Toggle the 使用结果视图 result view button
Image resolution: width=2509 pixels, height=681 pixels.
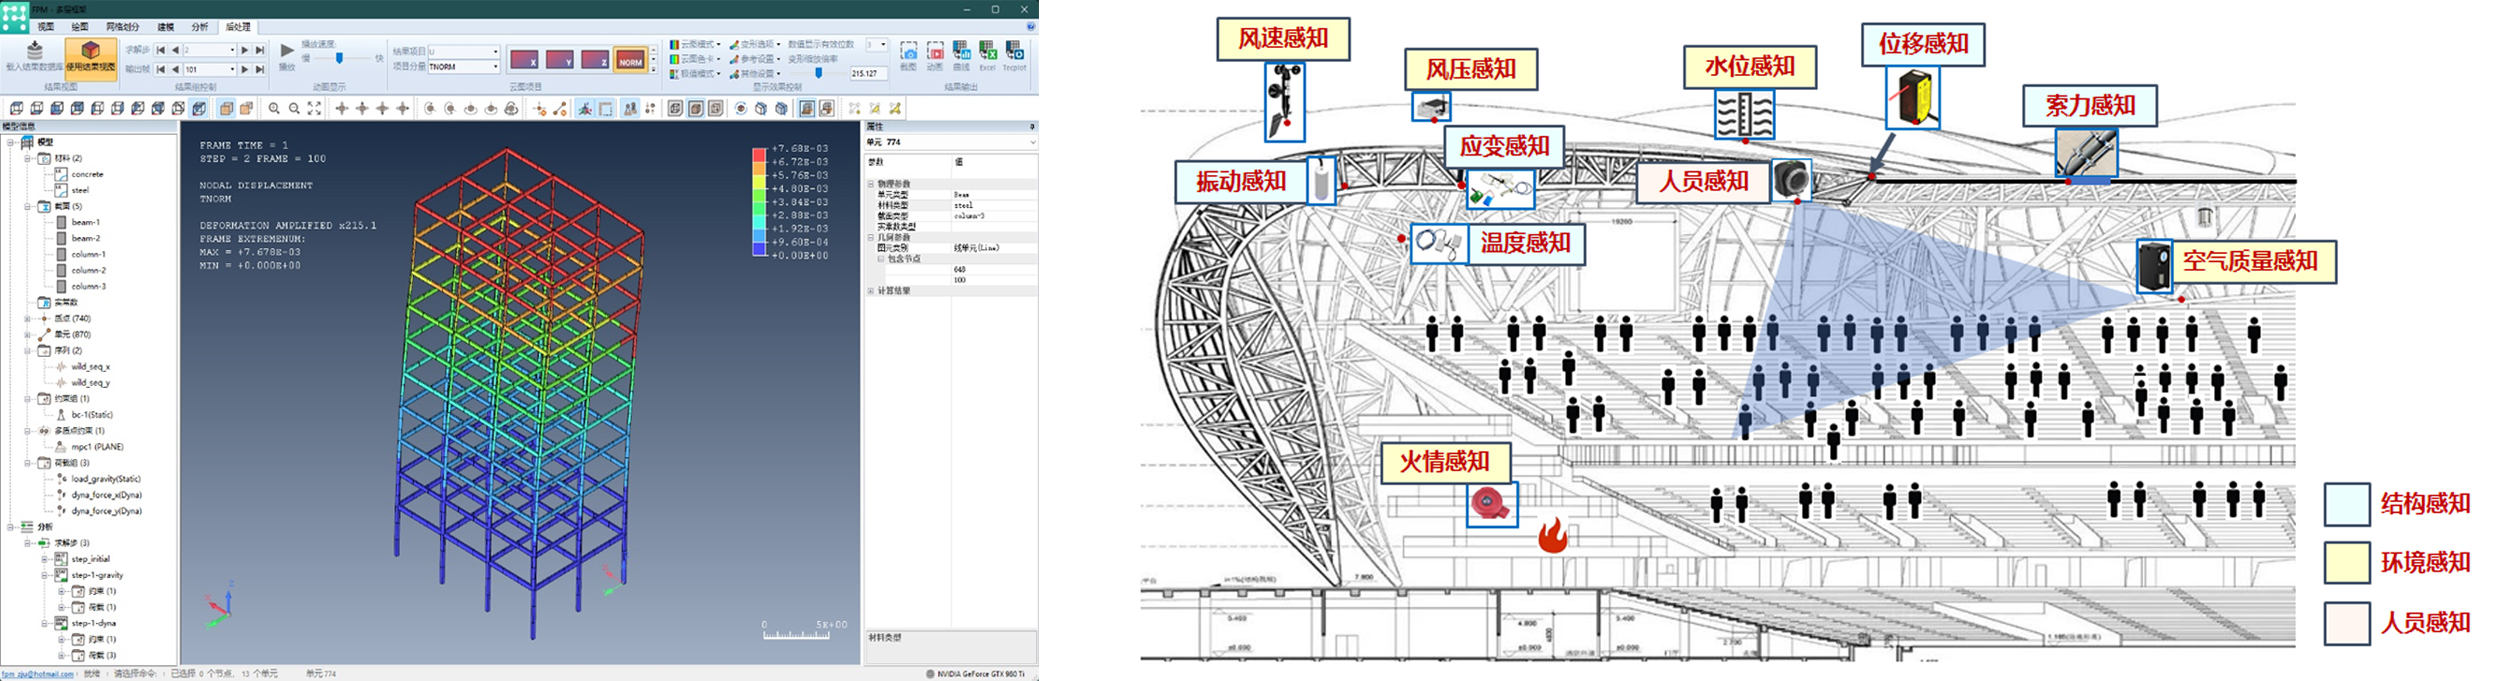[x=91, y=56]
